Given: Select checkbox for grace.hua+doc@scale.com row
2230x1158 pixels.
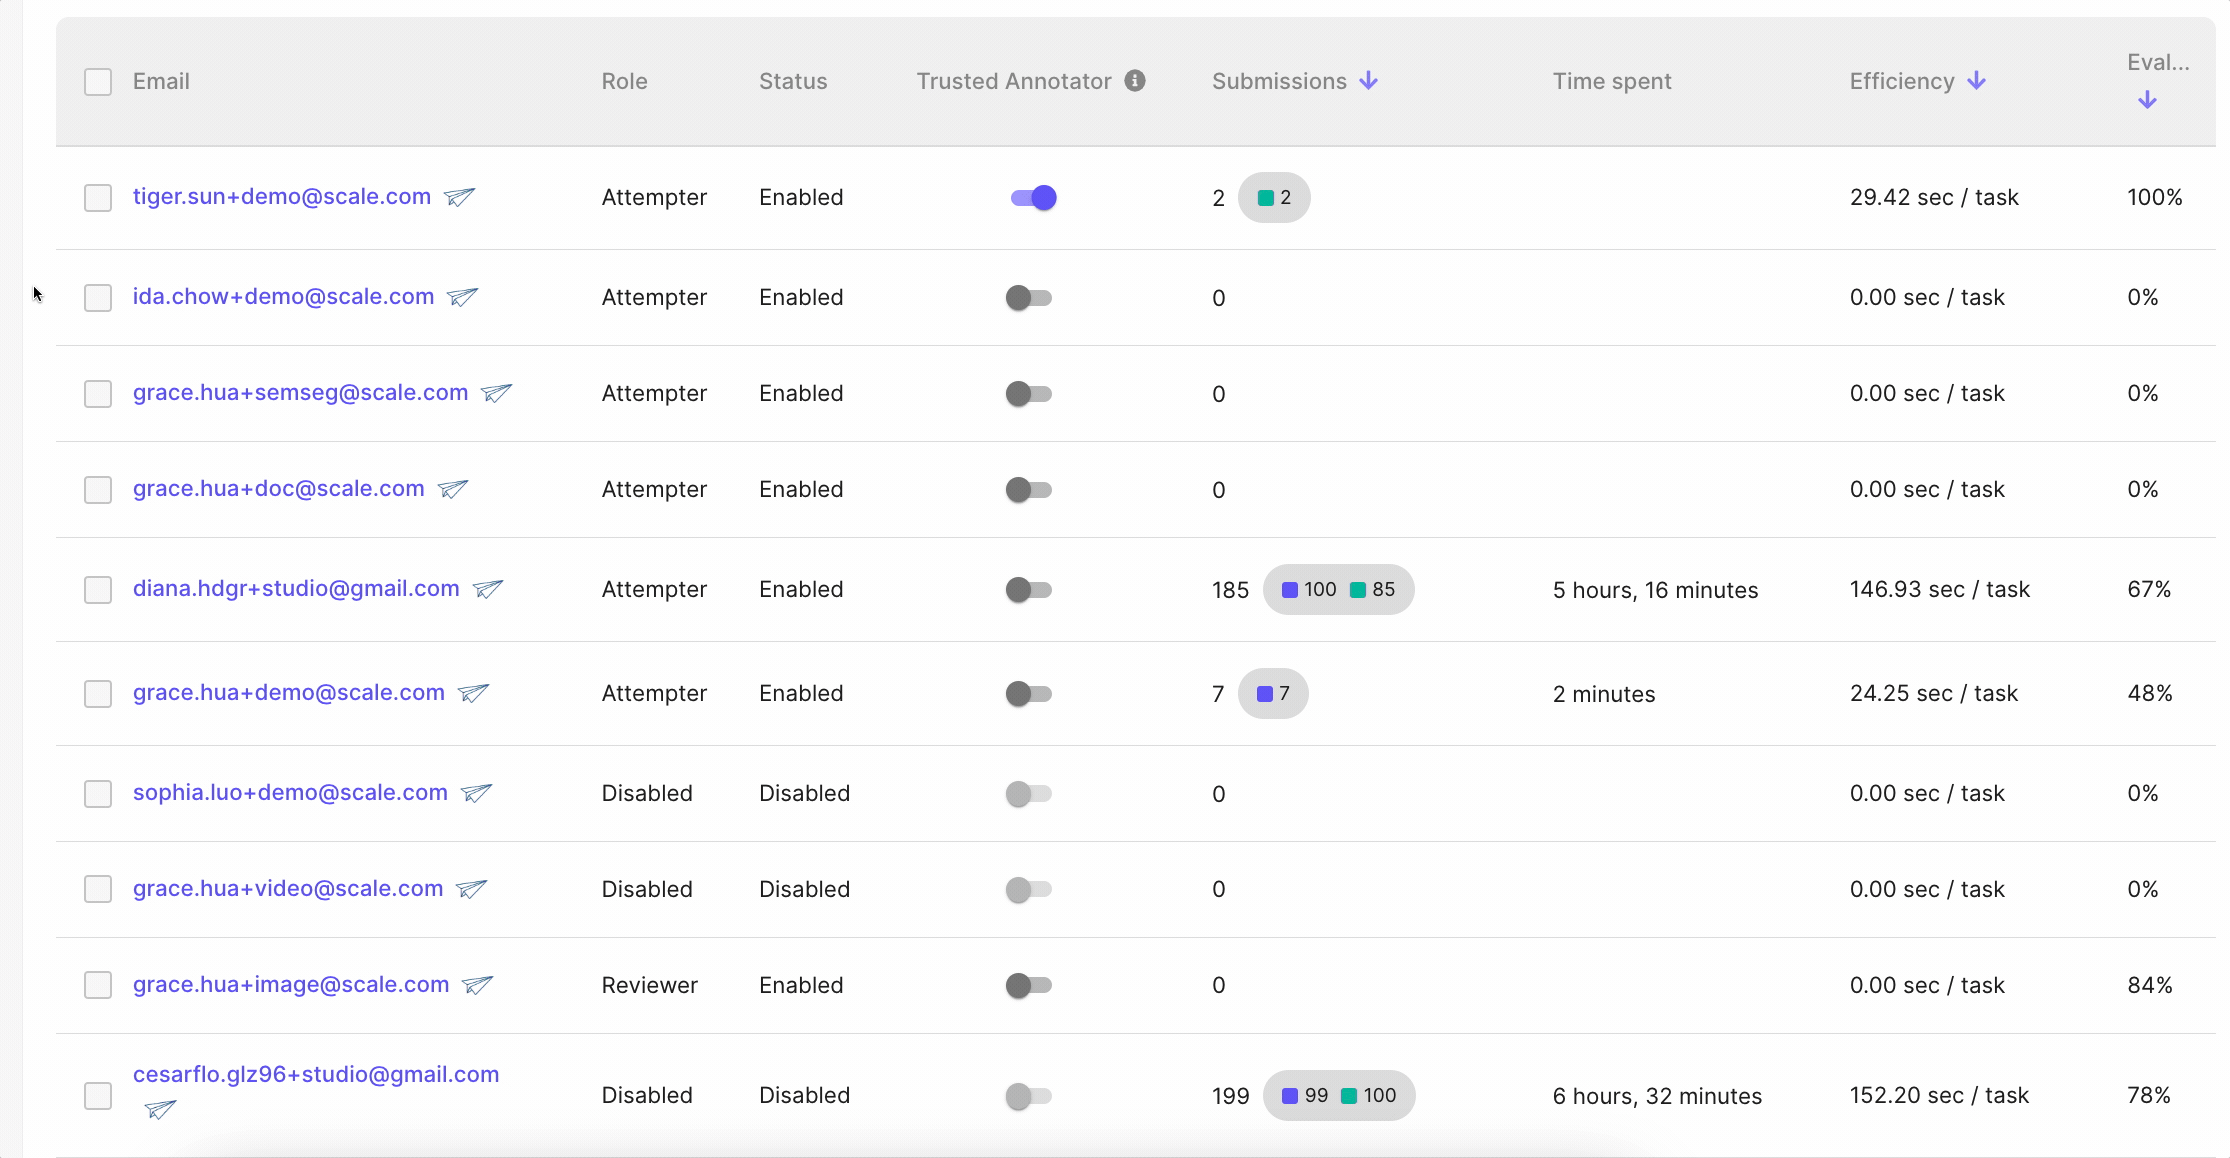Looking at the screenshot, I should [x=98, y=490].
